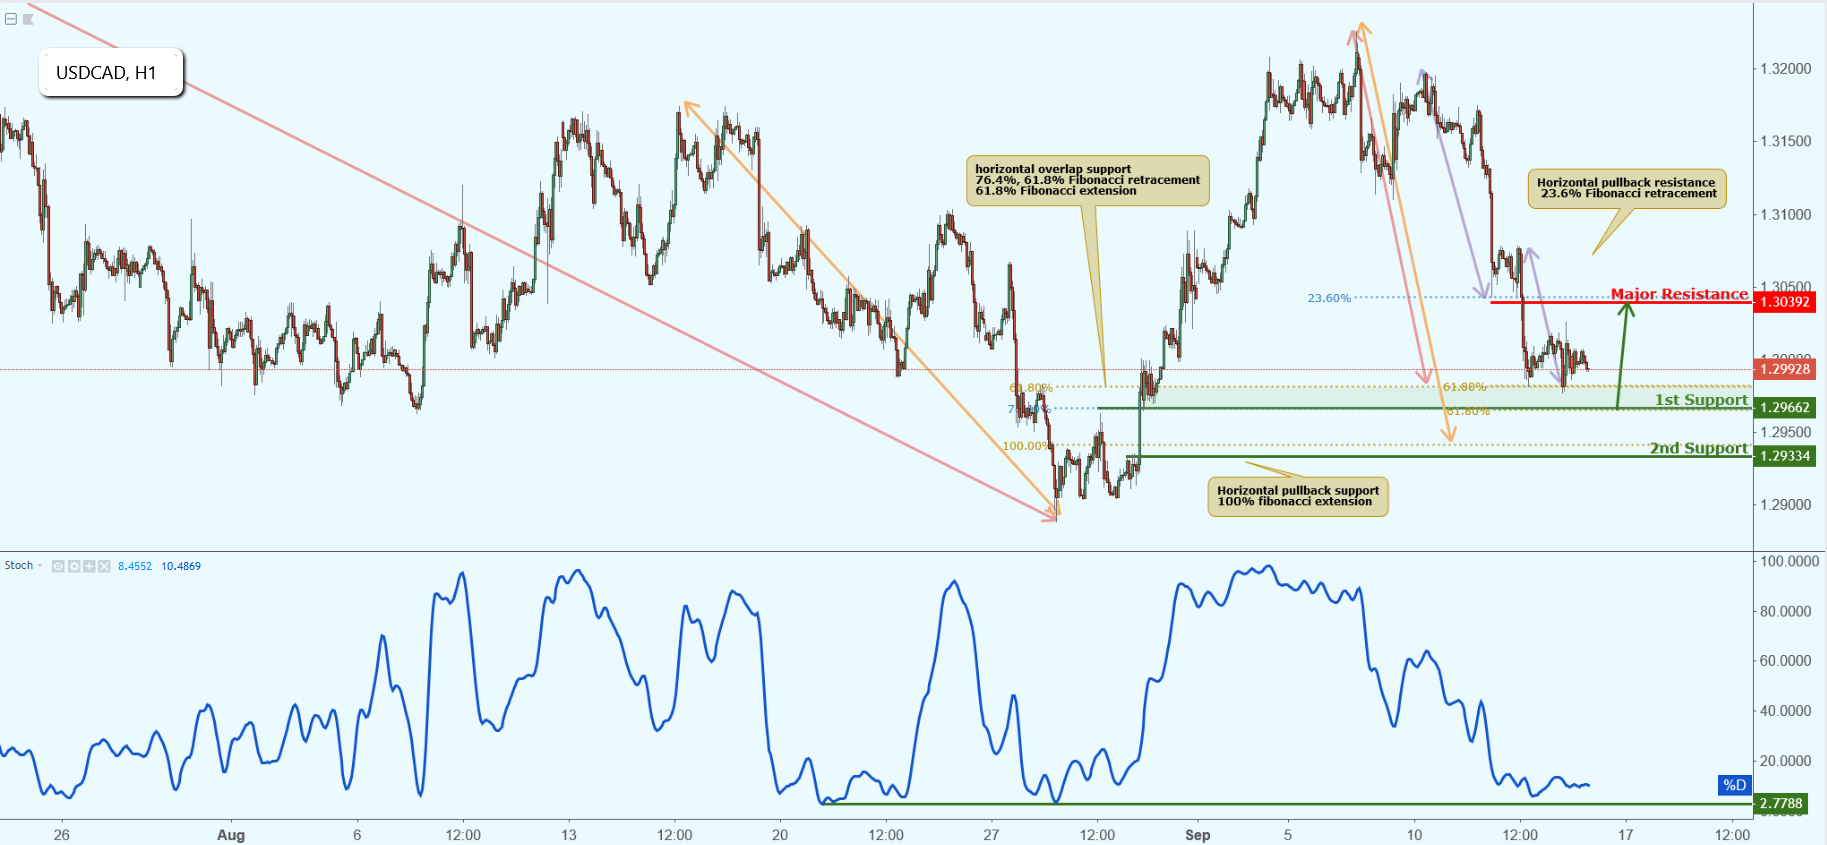Click the red 1.30392 price label
This screenshot has width=1827, height=845.
coord(1785,302)
